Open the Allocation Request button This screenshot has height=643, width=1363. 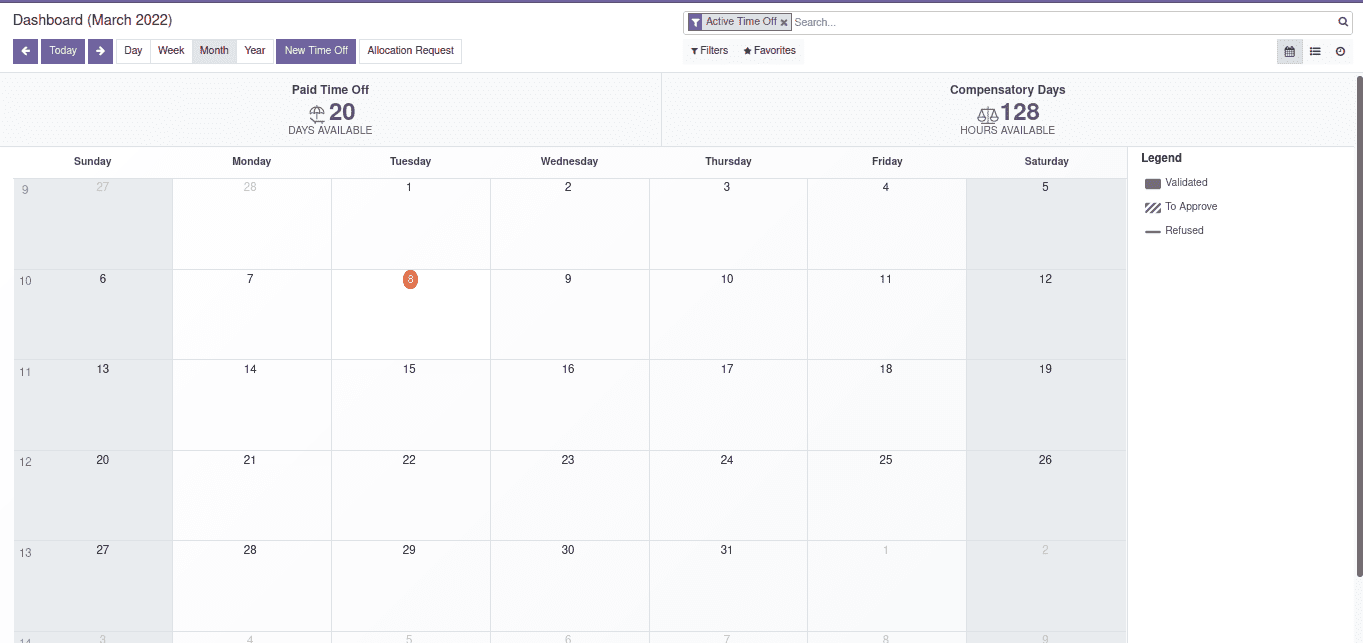(x=410, y=51)
